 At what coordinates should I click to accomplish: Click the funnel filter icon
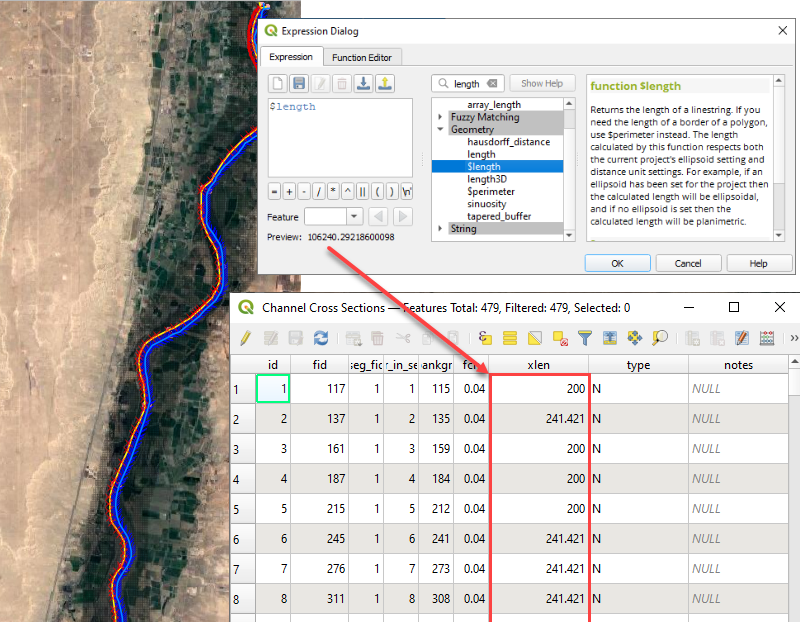[585, 338]
